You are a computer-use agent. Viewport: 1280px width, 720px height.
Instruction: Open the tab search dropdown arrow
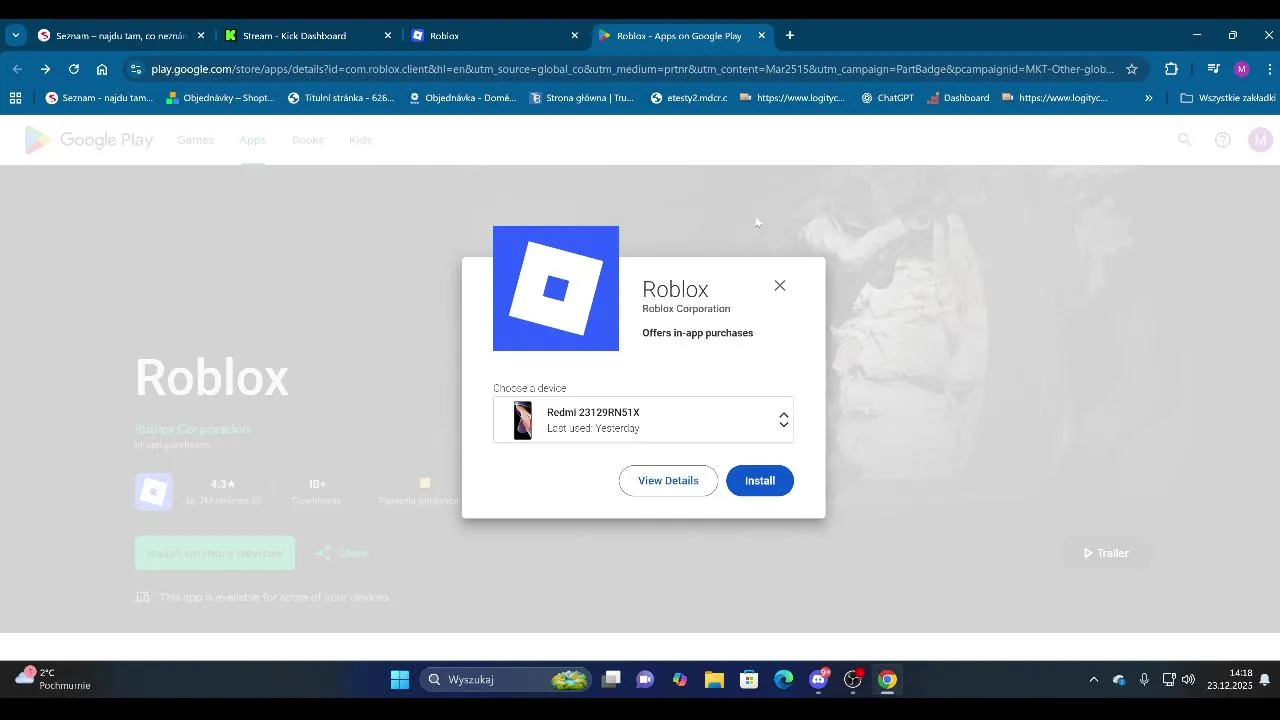(x=15, y=35)
